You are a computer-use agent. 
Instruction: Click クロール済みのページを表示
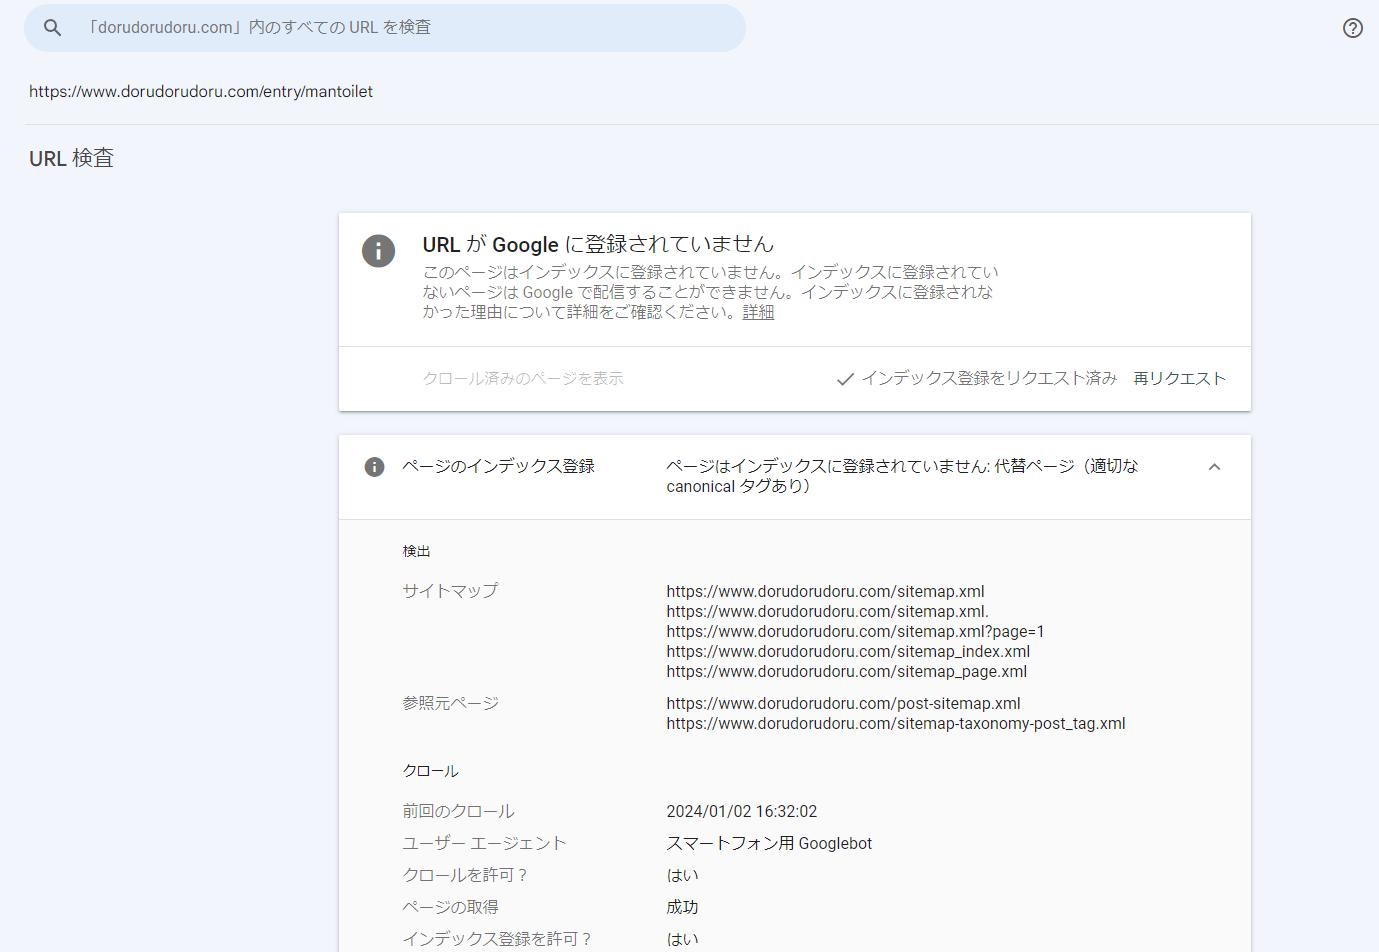click(x=523, y=379)
